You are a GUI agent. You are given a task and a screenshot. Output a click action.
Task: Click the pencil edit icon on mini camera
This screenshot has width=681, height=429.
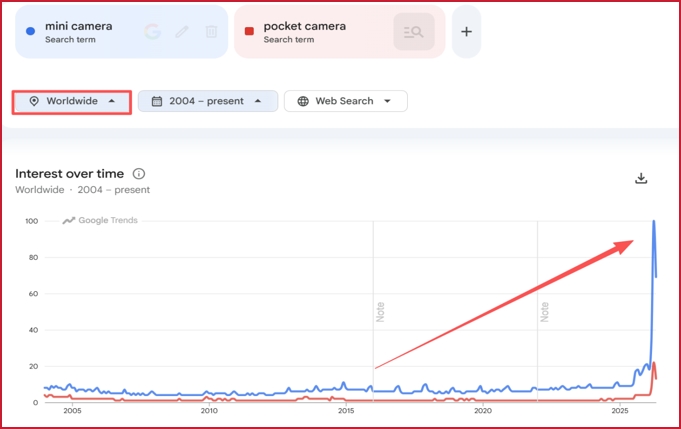click(182, 32)
